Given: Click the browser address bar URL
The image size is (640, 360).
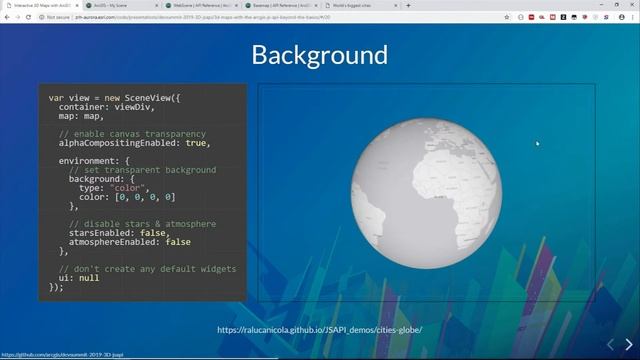Looking at the screenshot, I should click(x=202, y=17).
